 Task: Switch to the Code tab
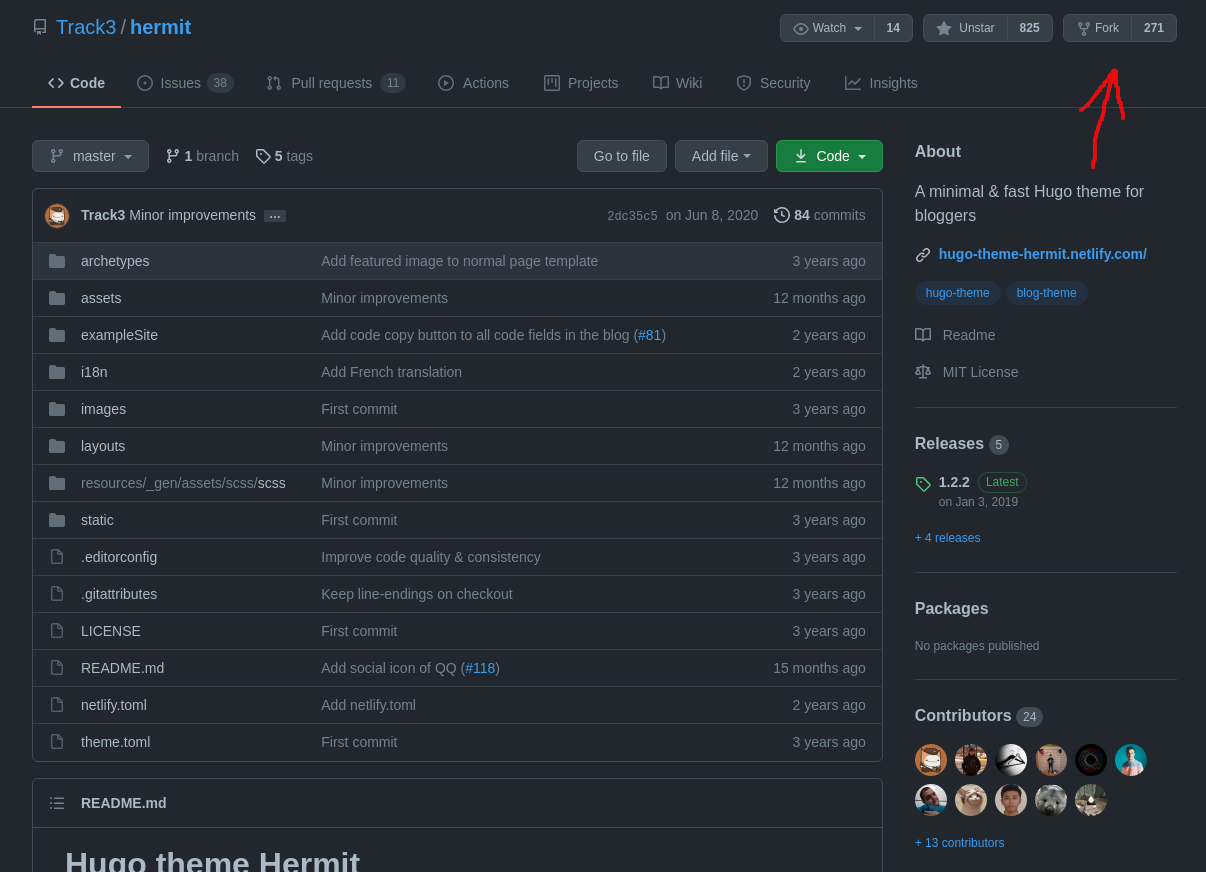(x=76, y=83)
